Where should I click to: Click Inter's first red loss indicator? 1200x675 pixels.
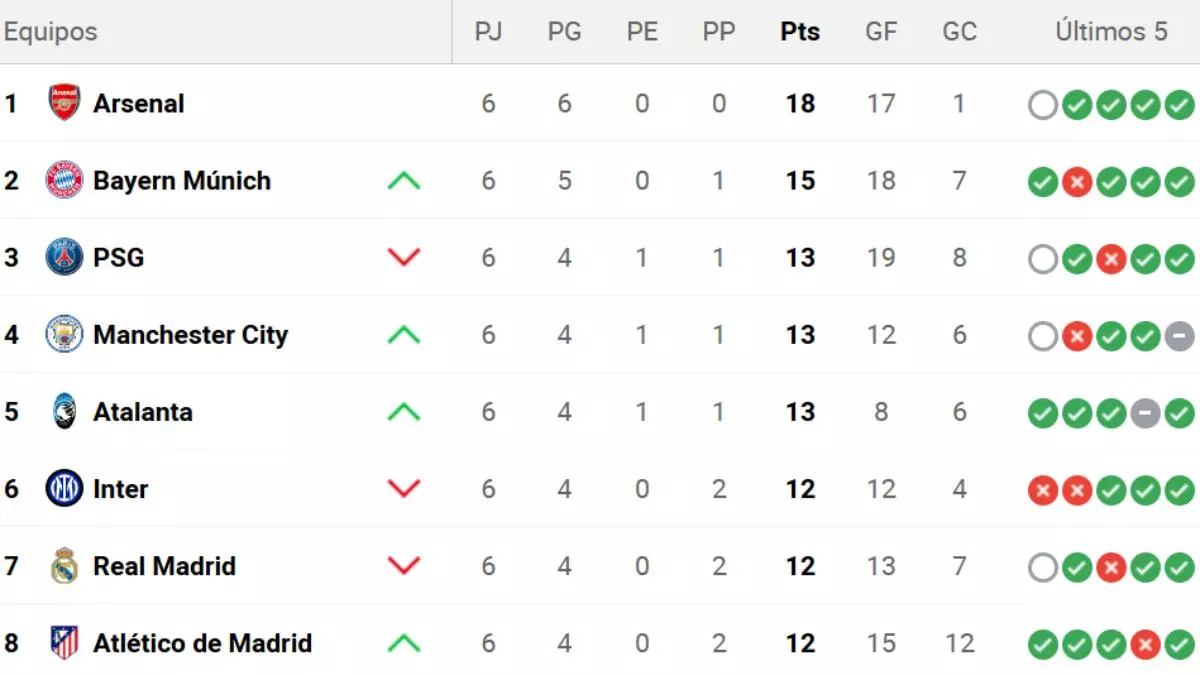click(1042, 490)
